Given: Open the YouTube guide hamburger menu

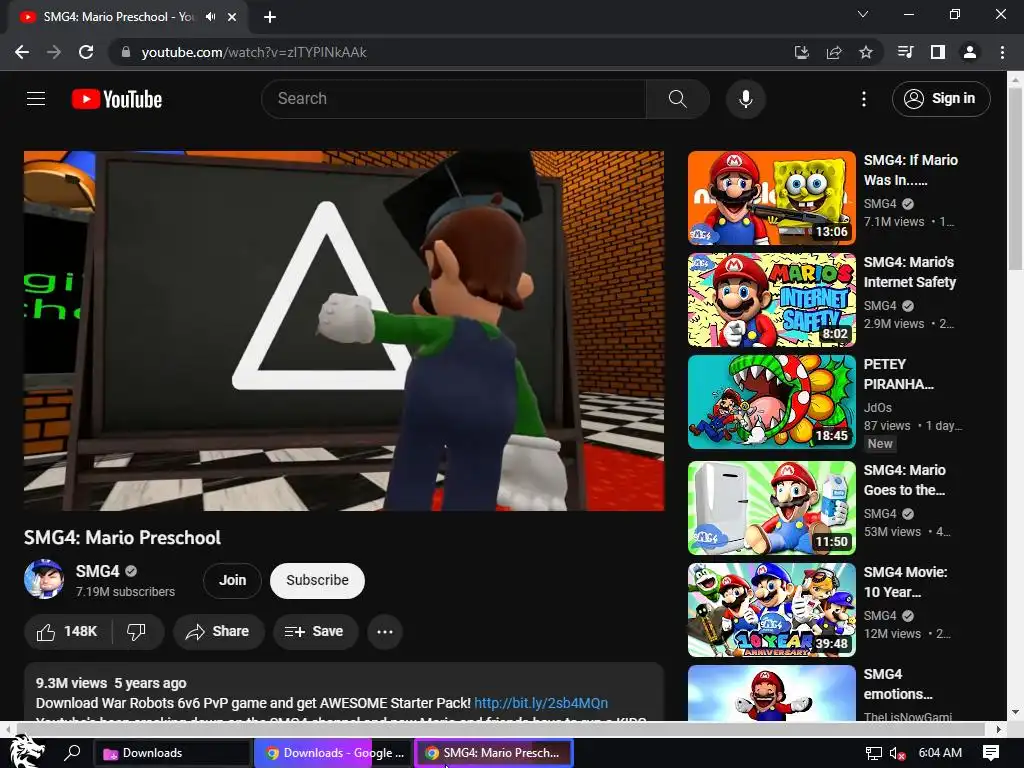Looking at the screenshot, I should [36, 99].
